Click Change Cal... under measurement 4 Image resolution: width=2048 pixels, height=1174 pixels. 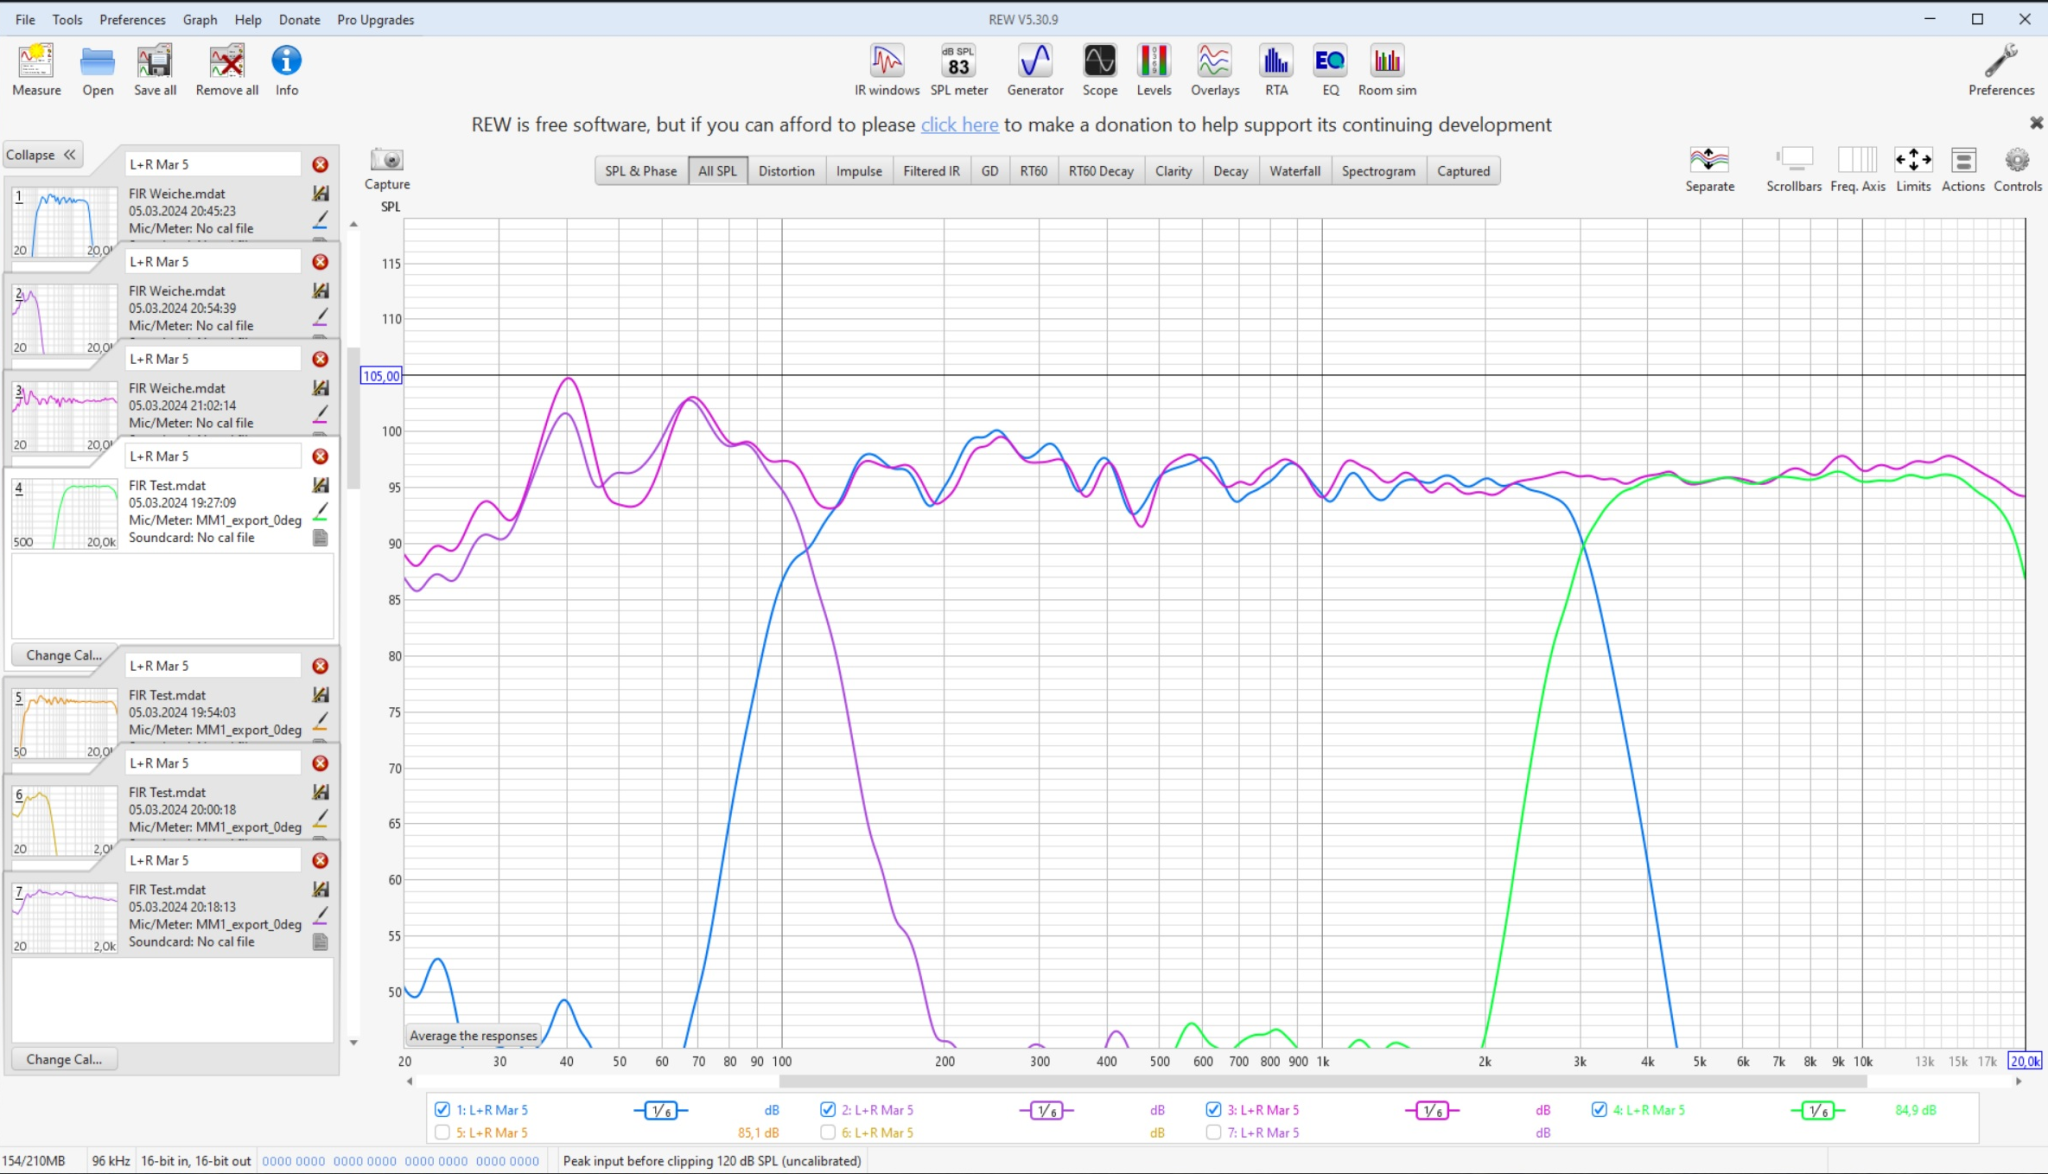[x=64, y=655]
